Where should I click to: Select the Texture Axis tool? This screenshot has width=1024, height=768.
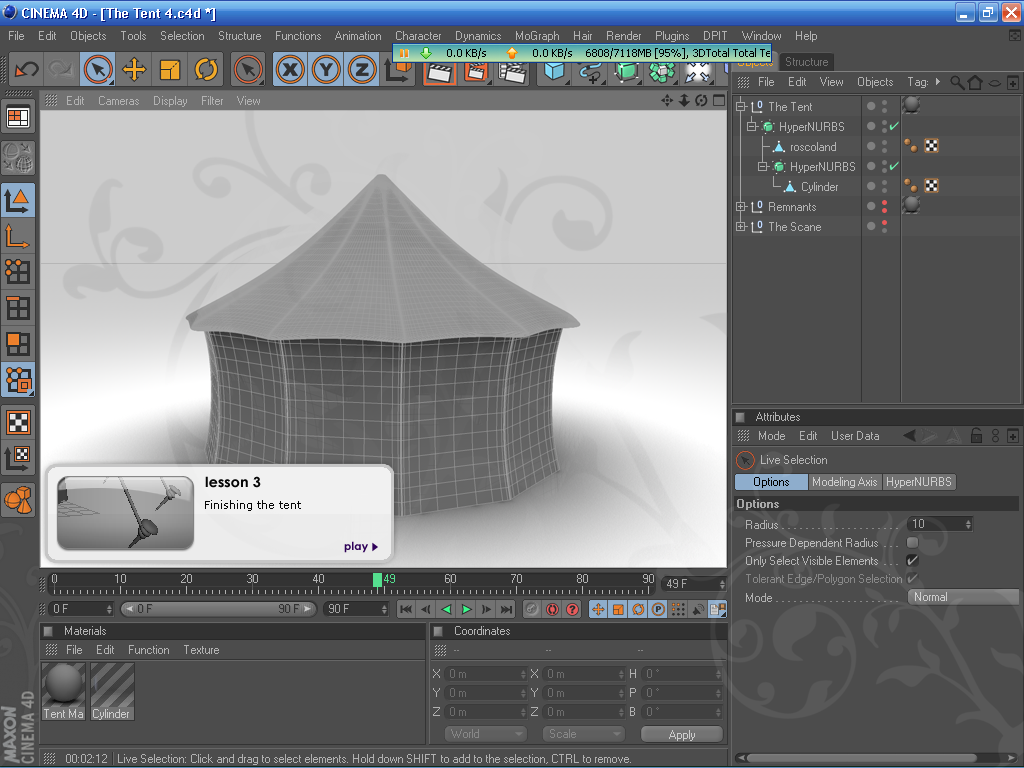pyautogui.click(x=18, y=458)
